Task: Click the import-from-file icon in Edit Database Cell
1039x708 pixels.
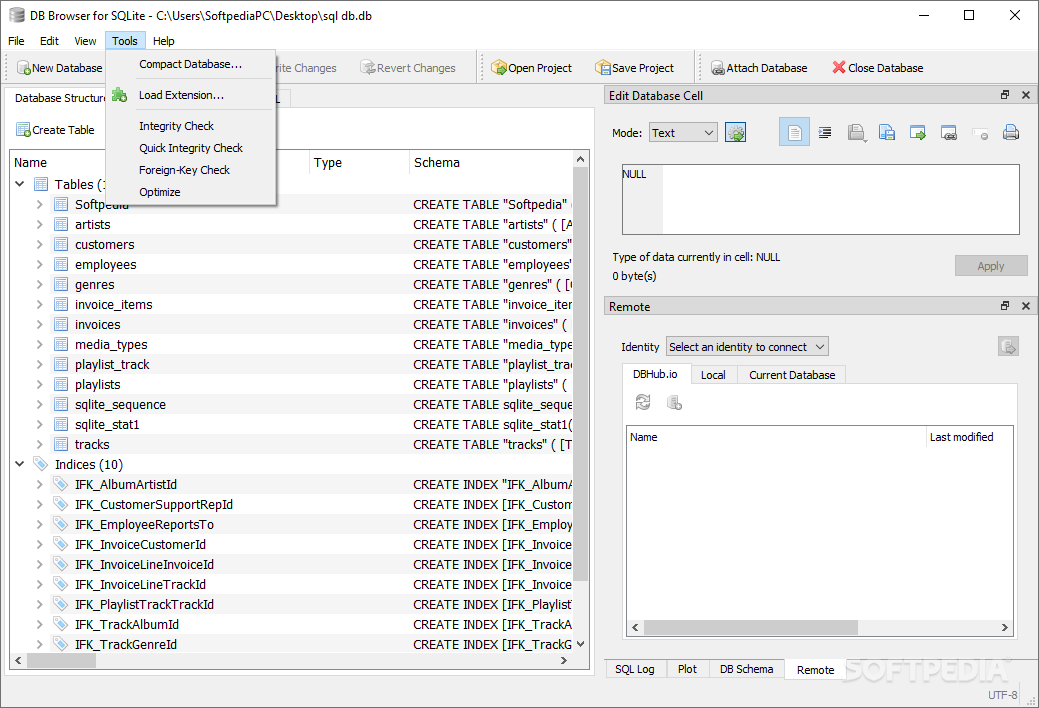Action: click(x=856, y=133)
